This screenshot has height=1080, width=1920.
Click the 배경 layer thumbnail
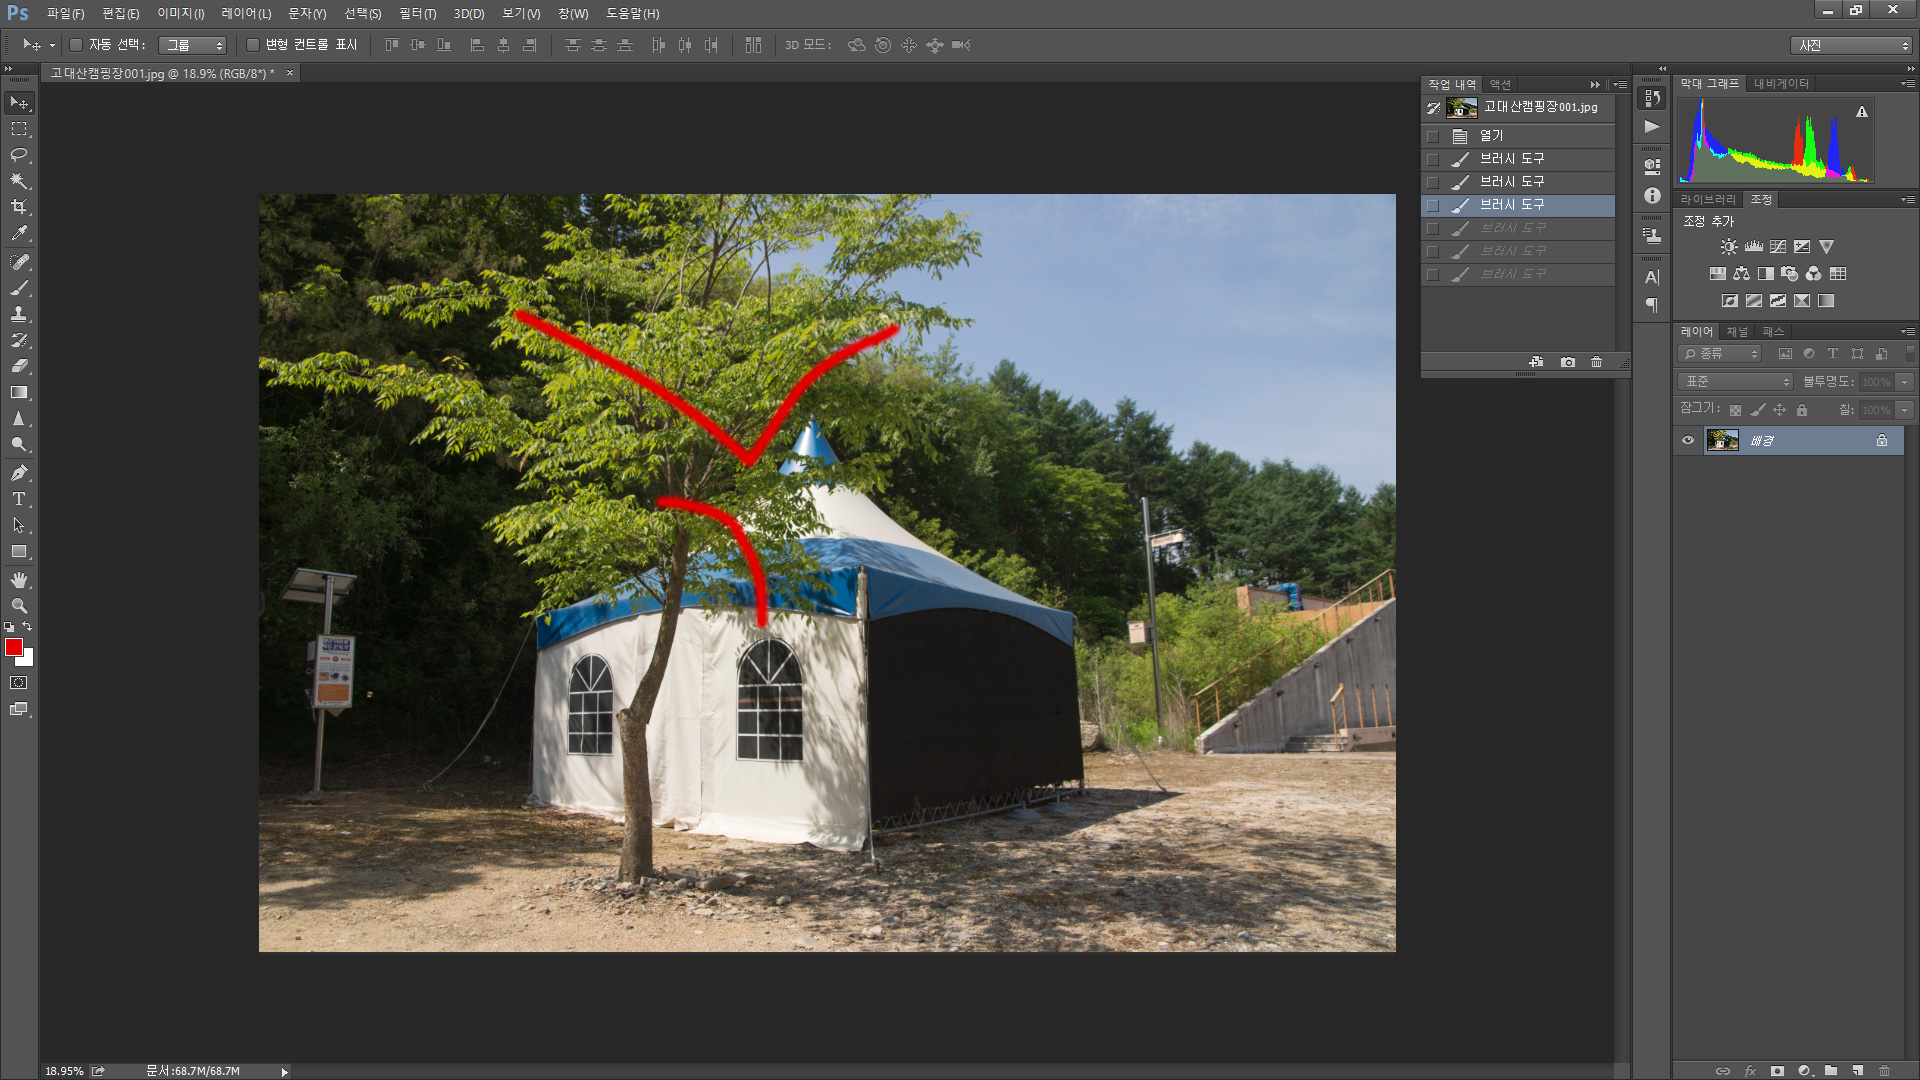(1722, 441)
